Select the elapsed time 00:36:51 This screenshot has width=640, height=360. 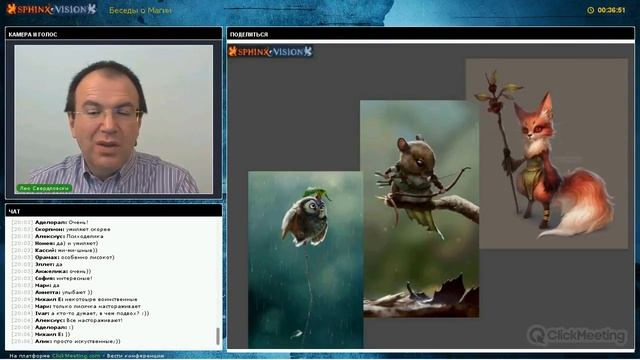(x=611, y=10)
